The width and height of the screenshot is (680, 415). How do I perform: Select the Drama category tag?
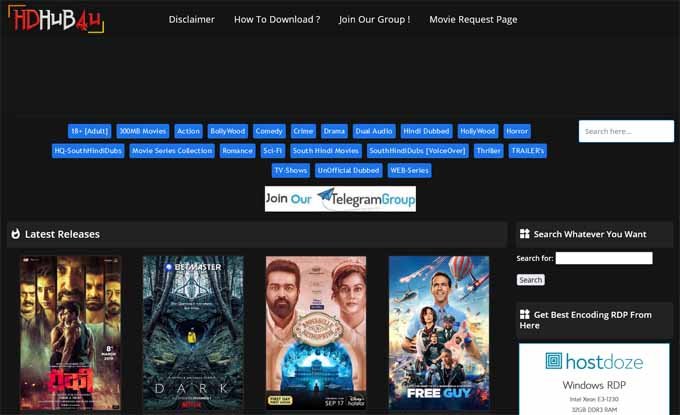click(334, 131)
